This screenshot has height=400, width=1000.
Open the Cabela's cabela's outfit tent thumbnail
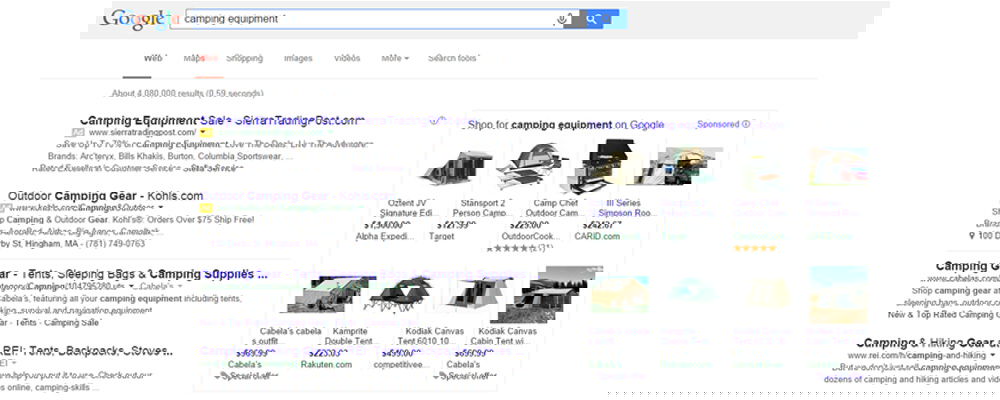coord(328,293)
